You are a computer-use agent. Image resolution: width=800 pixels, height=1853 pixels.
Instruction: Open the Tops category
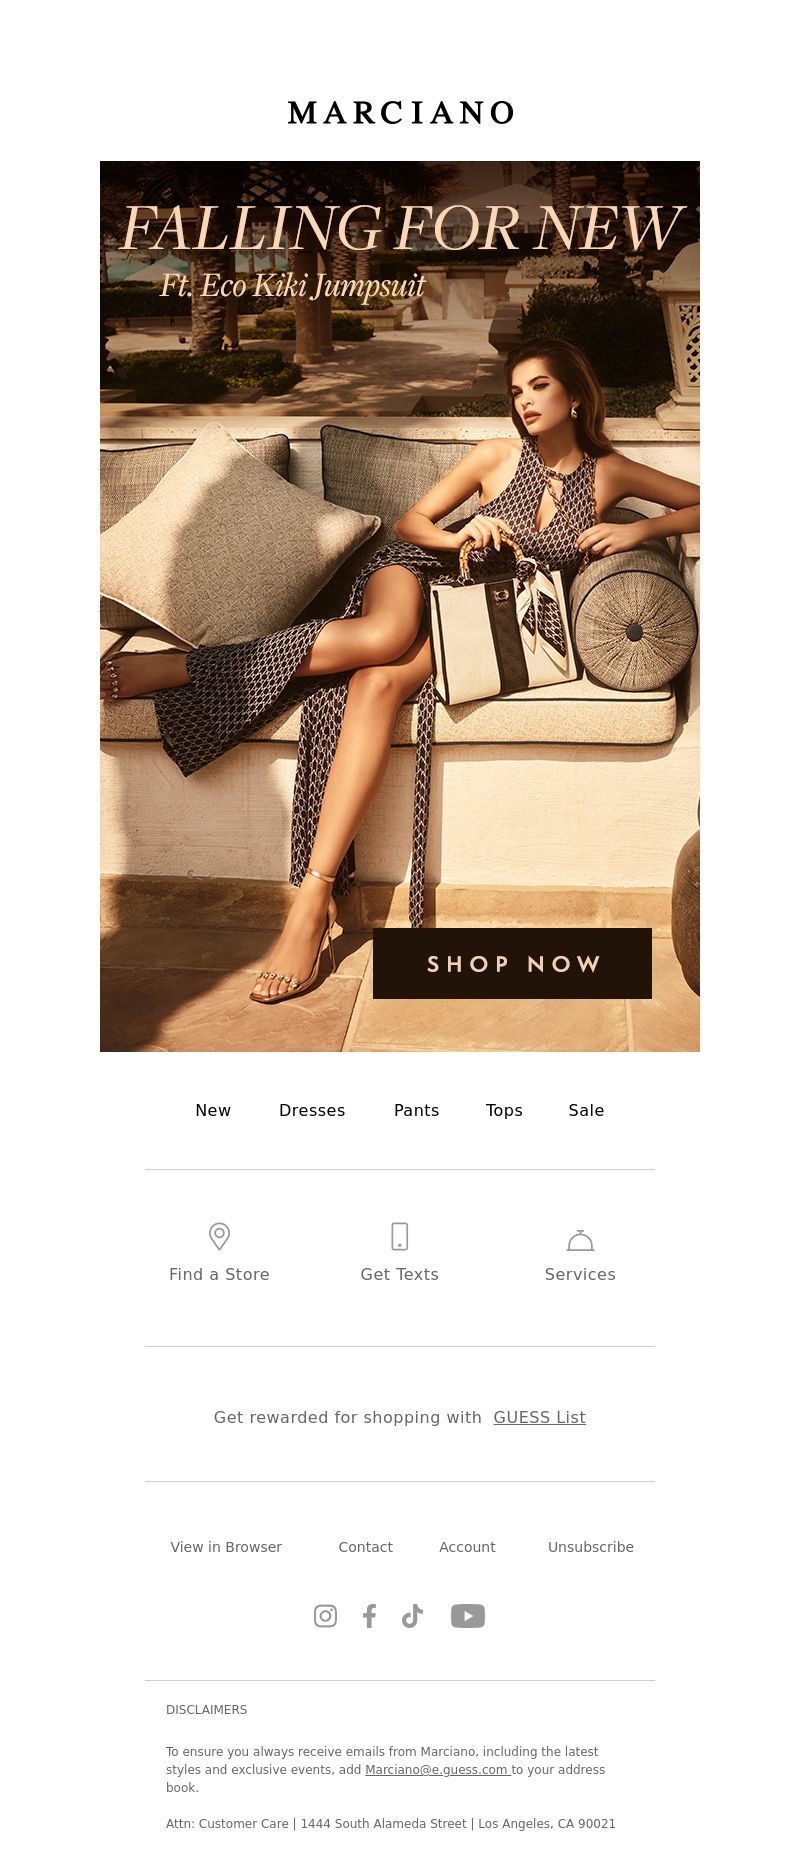tap(504, 1110)
